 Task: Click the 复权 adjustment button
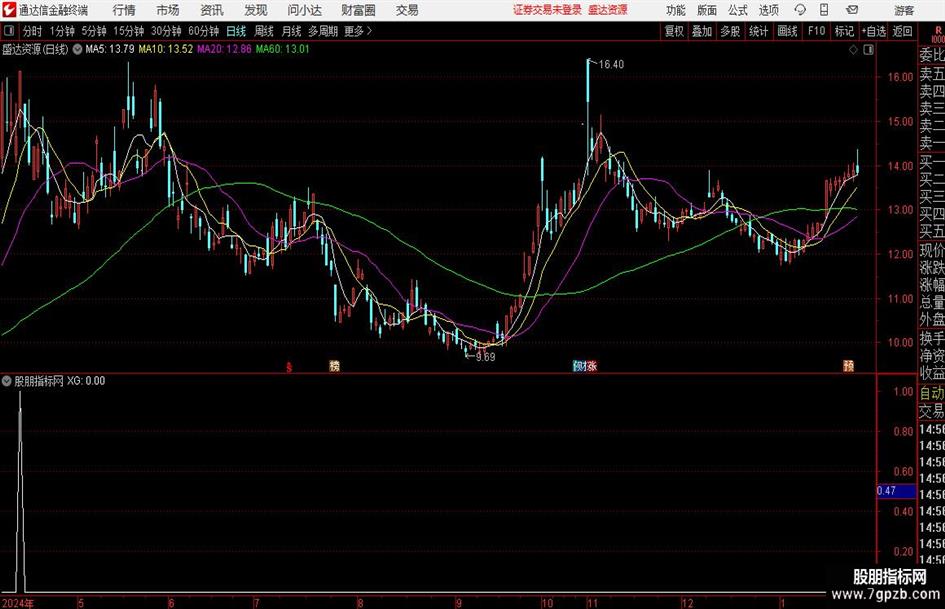tap(674, 31)
